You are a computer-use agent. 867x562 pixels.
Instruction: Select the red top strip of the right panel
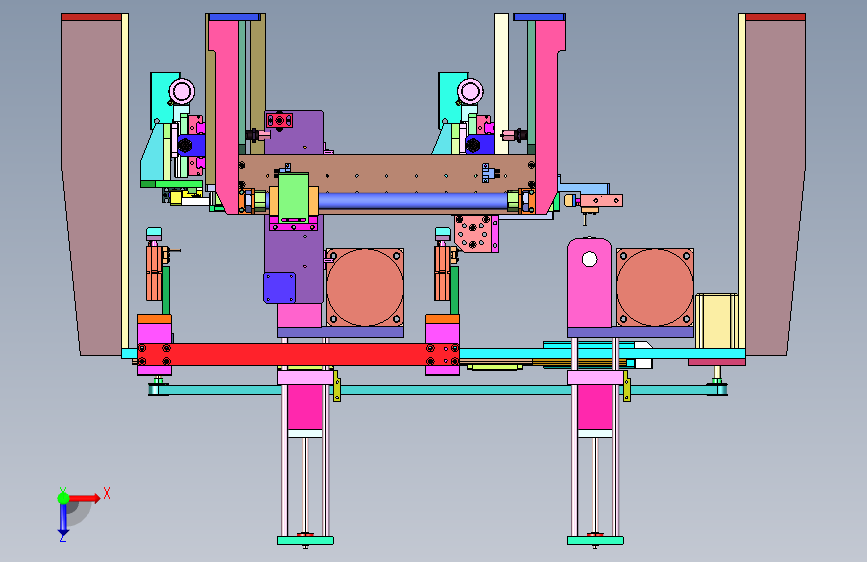click(x=775, y=17)
